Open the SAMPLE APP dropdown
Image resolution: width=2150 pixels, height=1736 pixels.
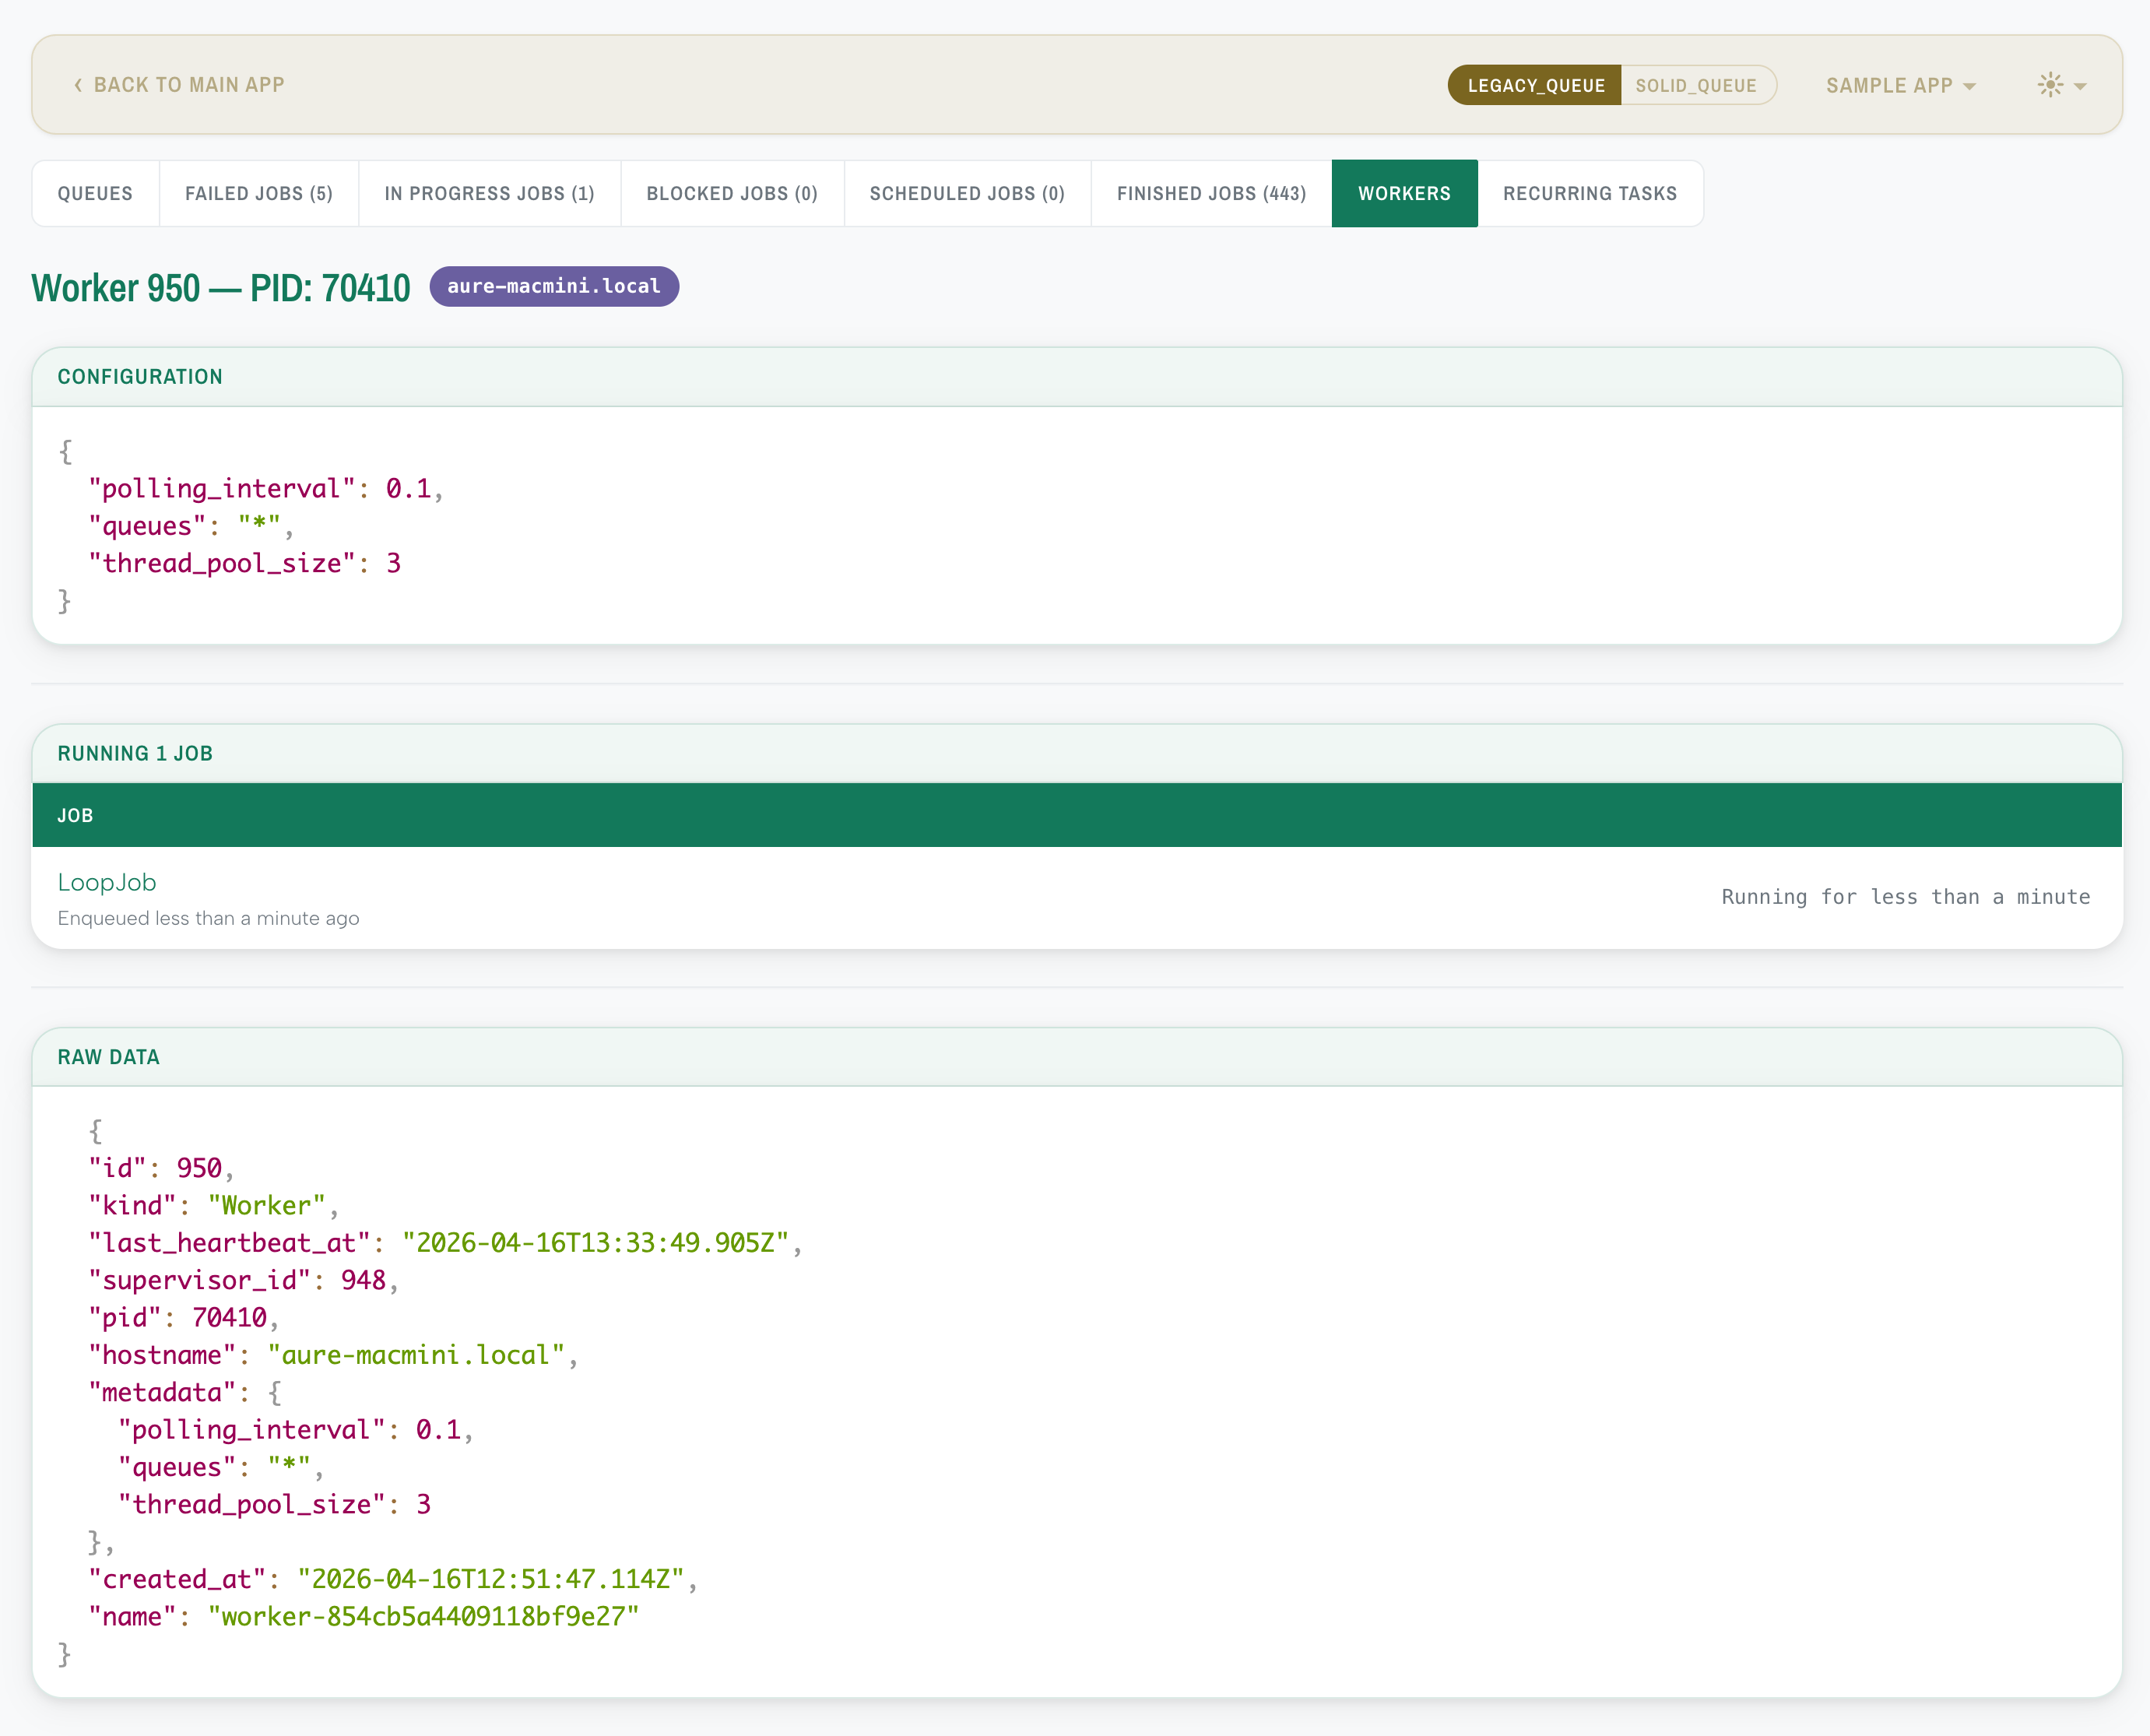pyautogui.click(x=1898, y=85)
